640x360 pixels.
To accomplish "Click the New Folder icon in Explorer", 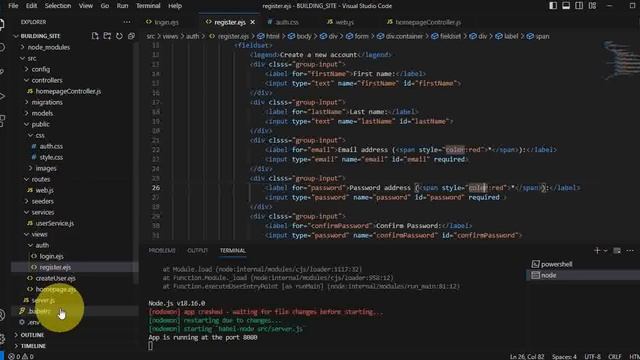I will (x=107, y=36).
